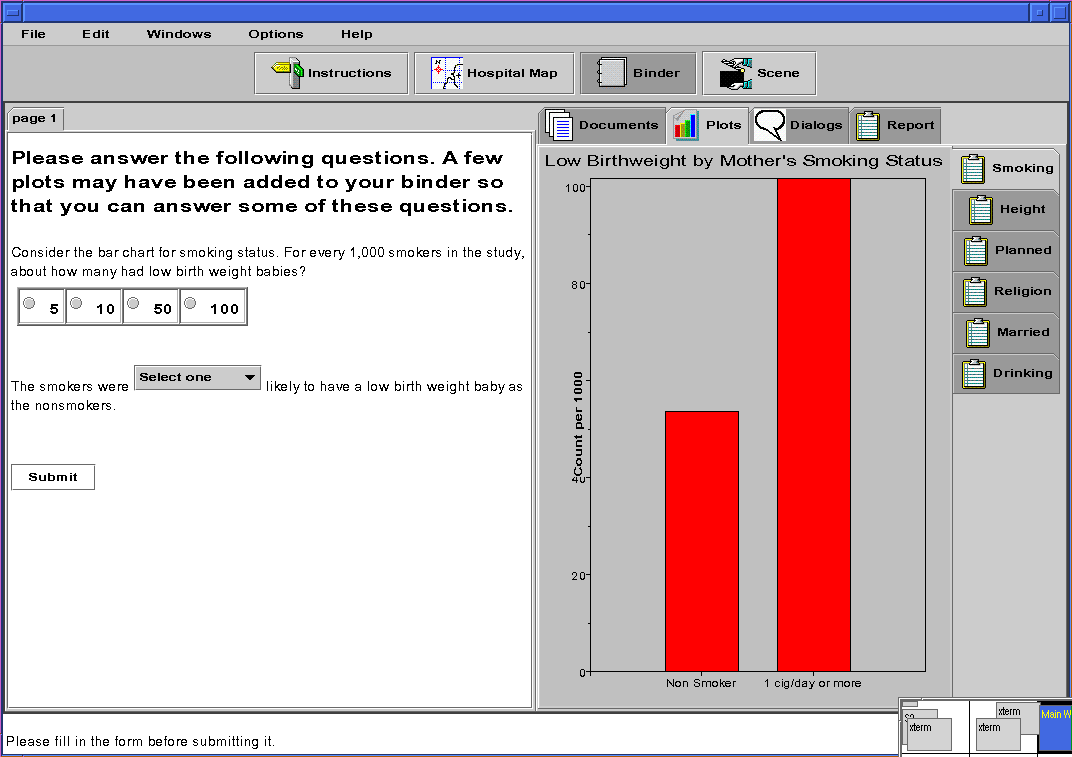
Task: Select the 100 answer radio button
Action: pos(190,303)
